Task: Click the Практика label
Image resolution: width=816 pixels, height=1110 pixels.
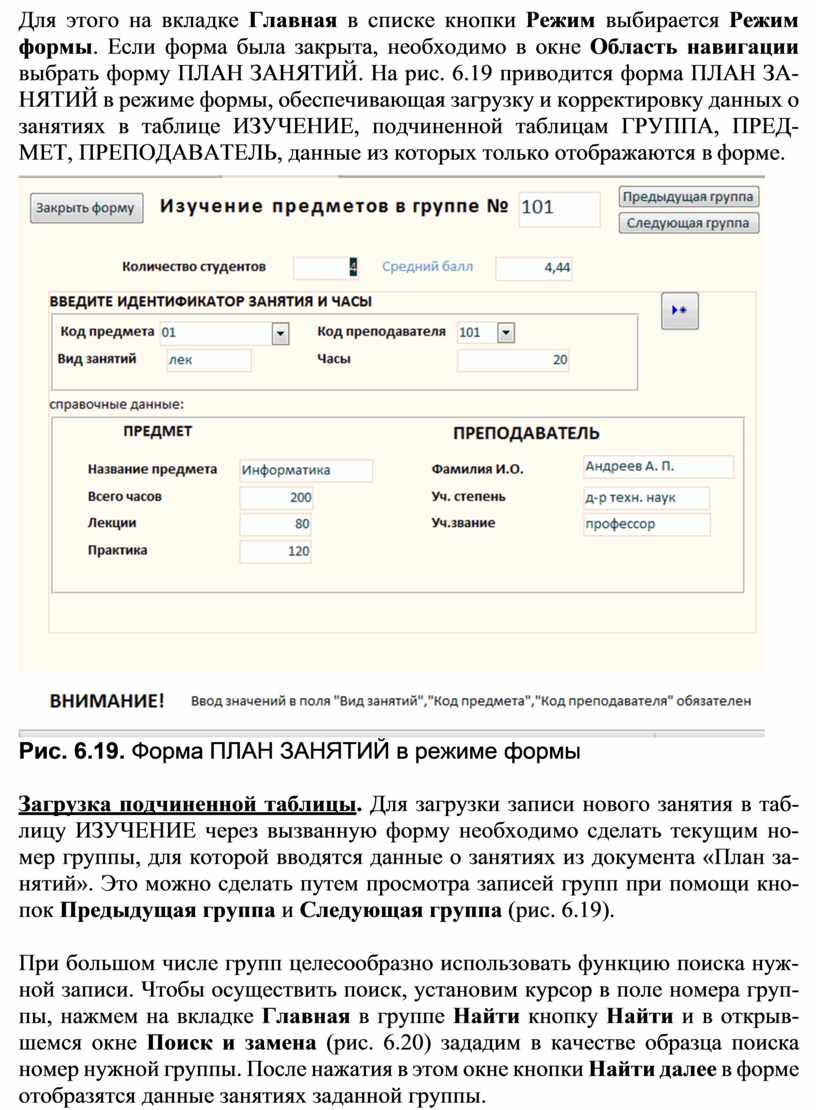Action: pos(117,550)
